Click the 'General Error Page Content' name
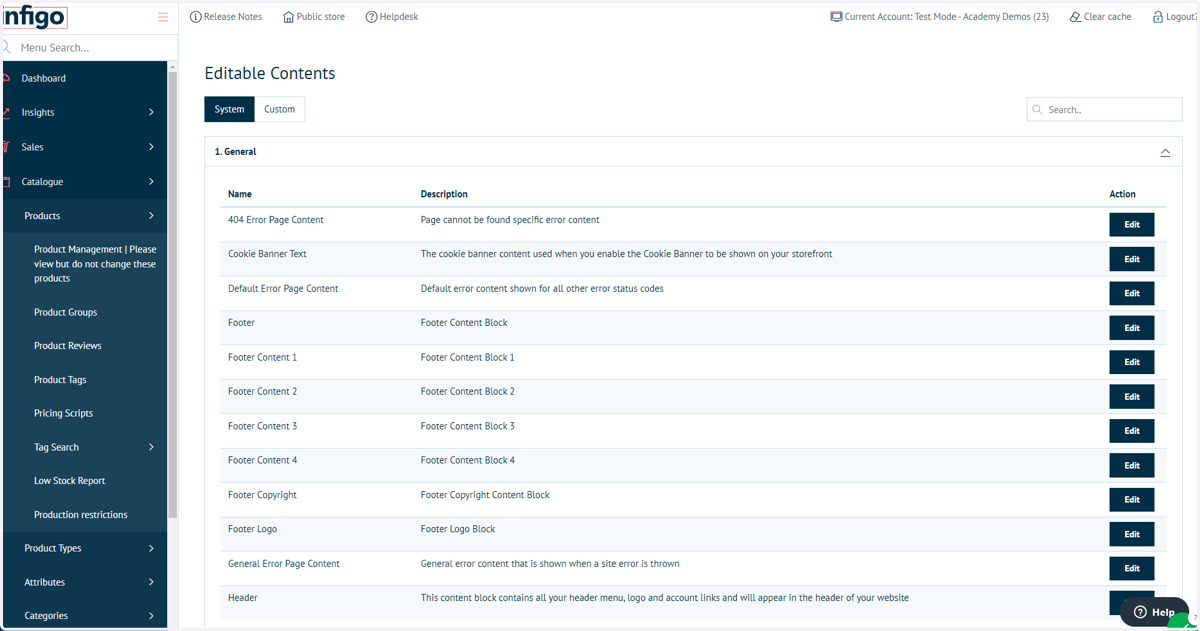Viewport: 1200px width, 631px height. point(284,564)
